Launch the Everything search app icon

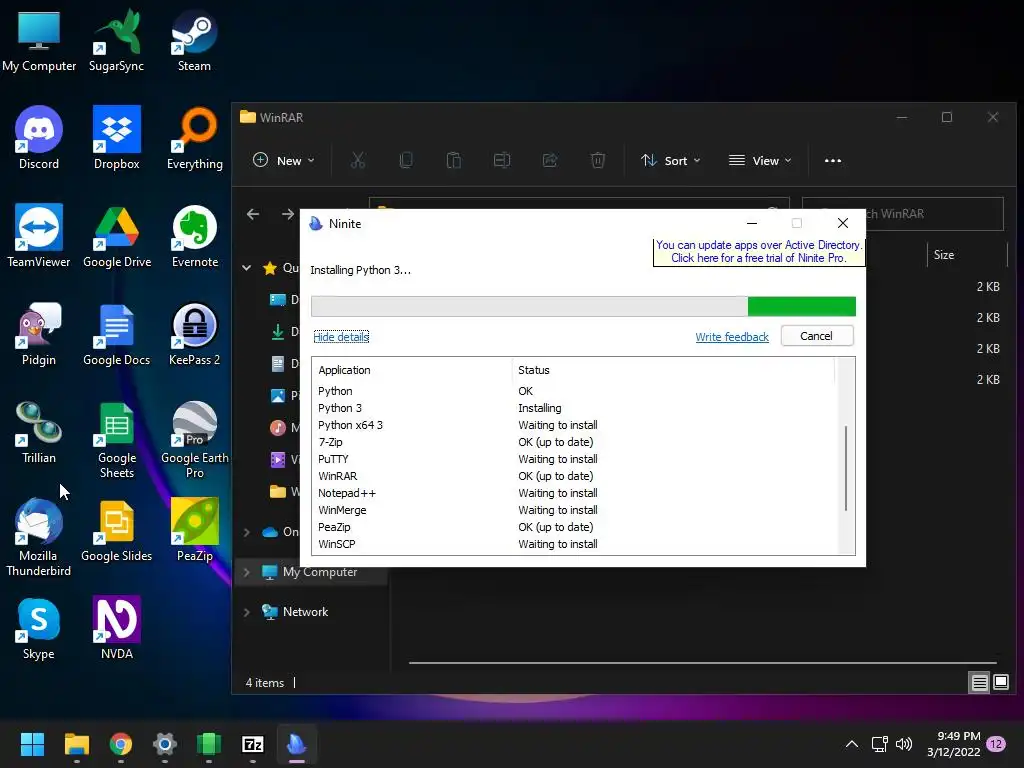[x=195, y=138]
